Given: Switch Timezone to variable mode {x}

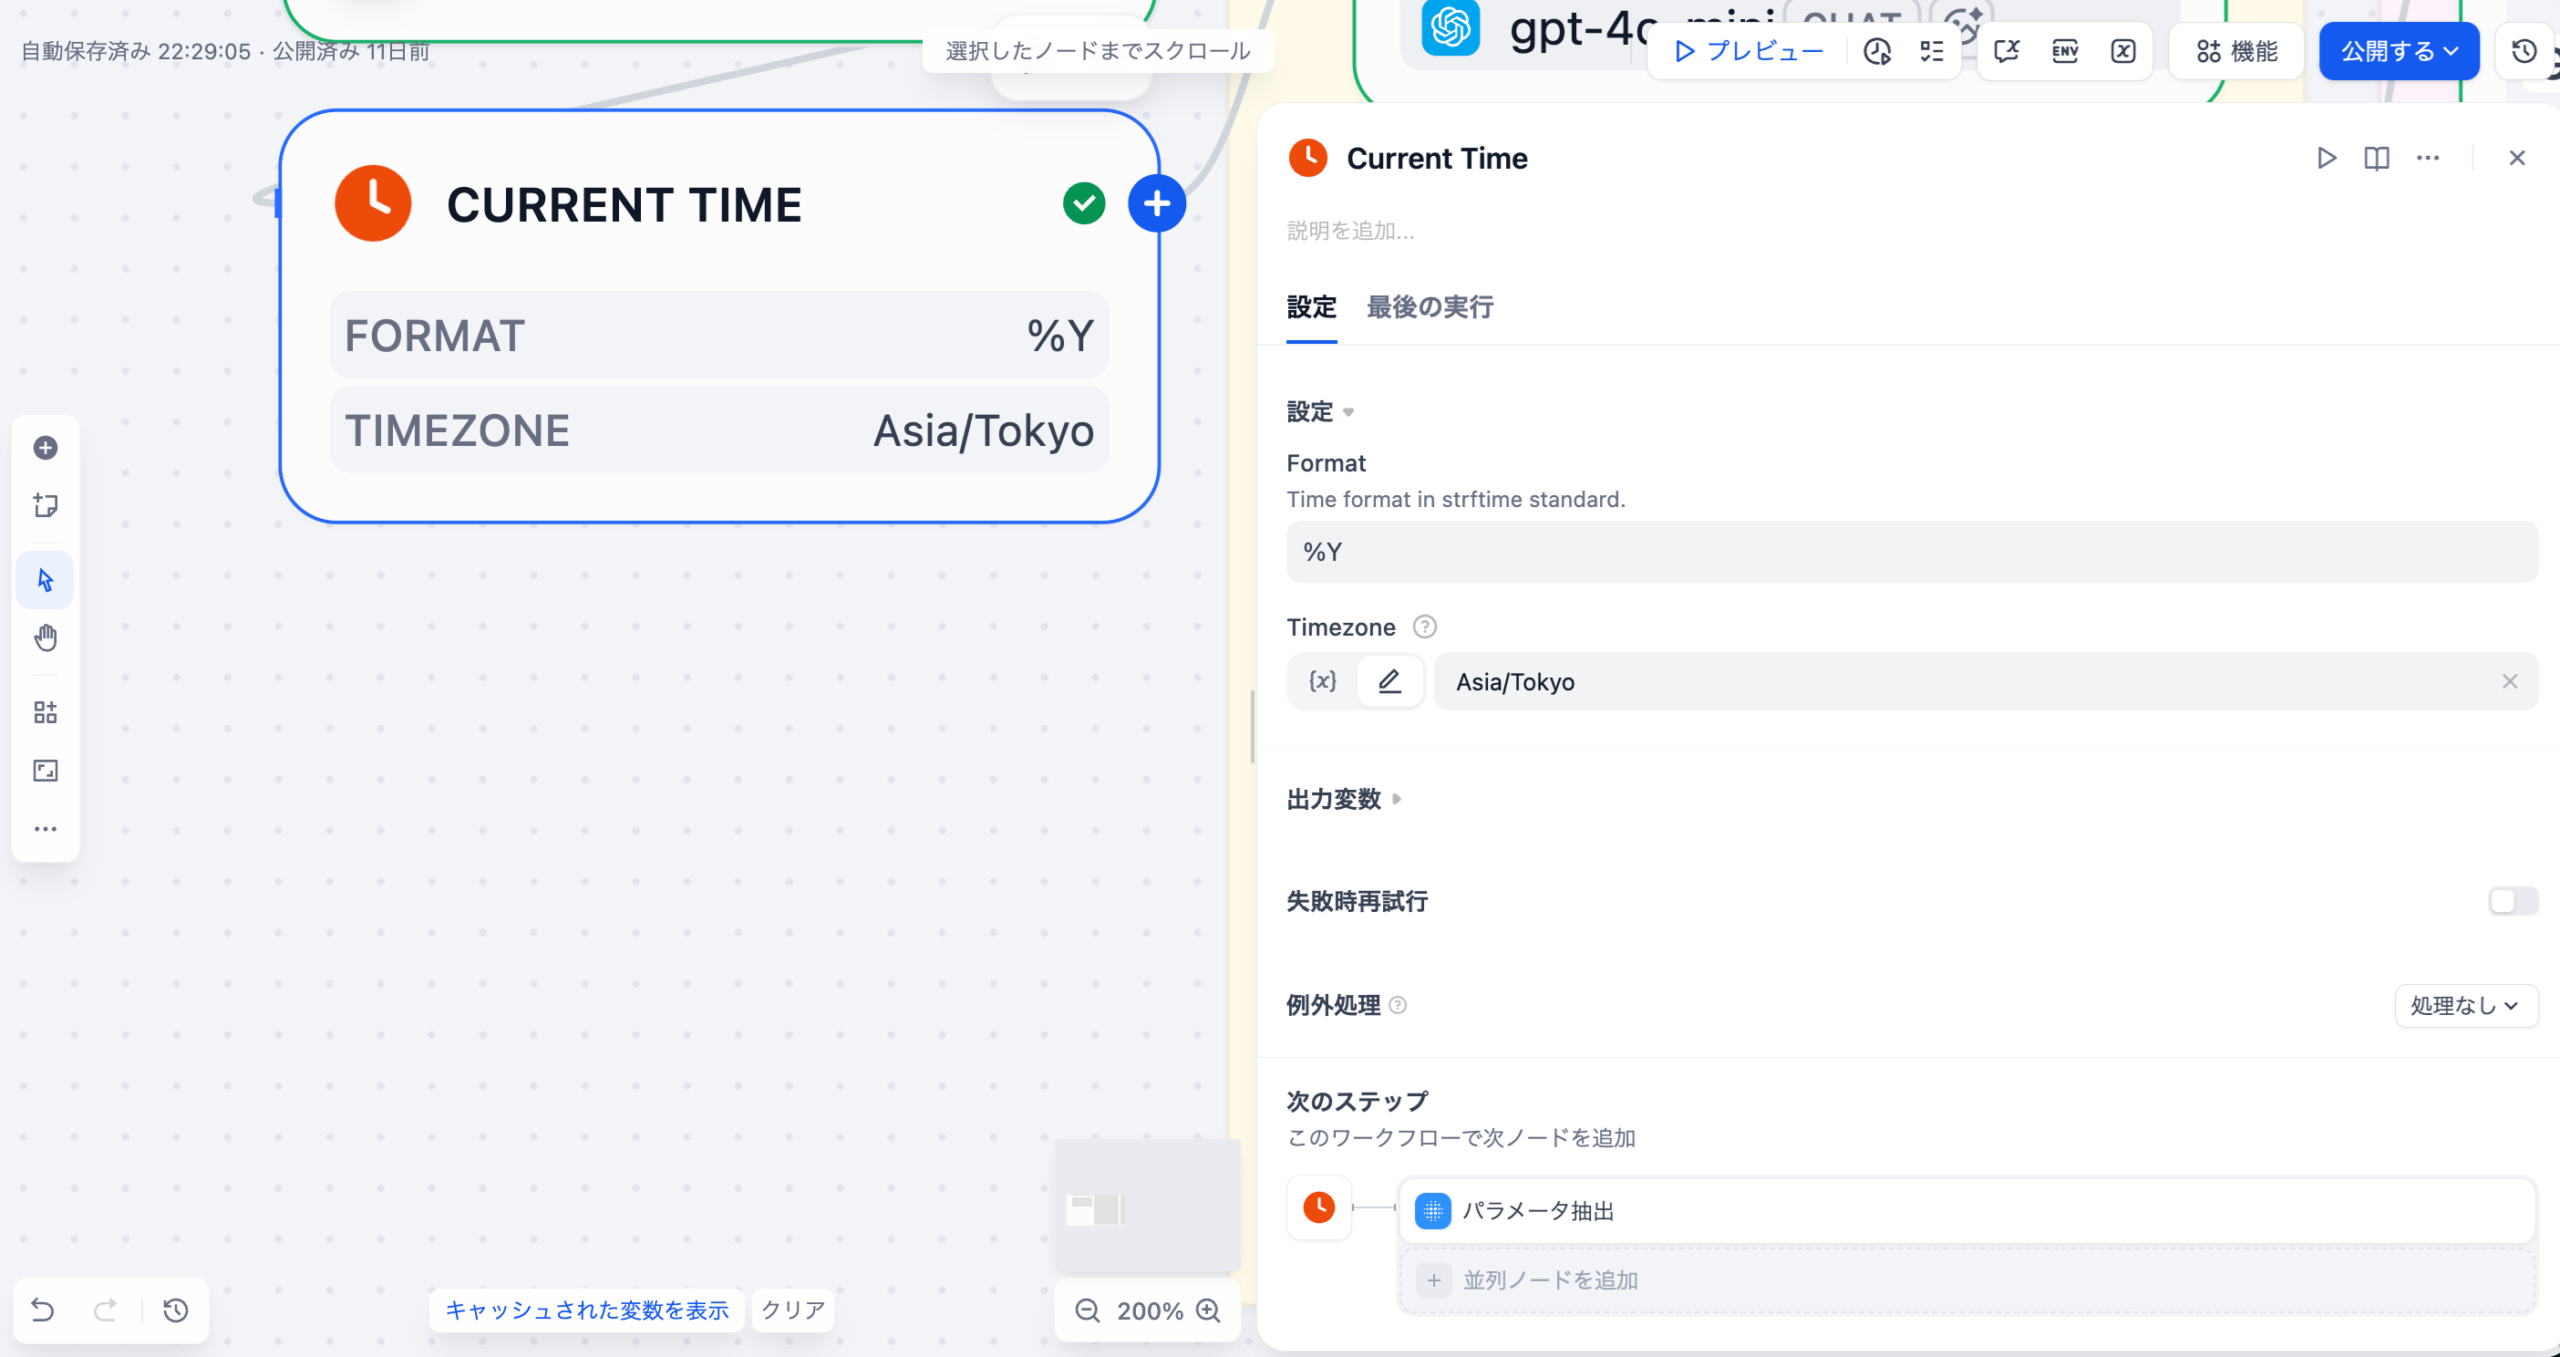Looking at the screenshot, I should 1322,682.
